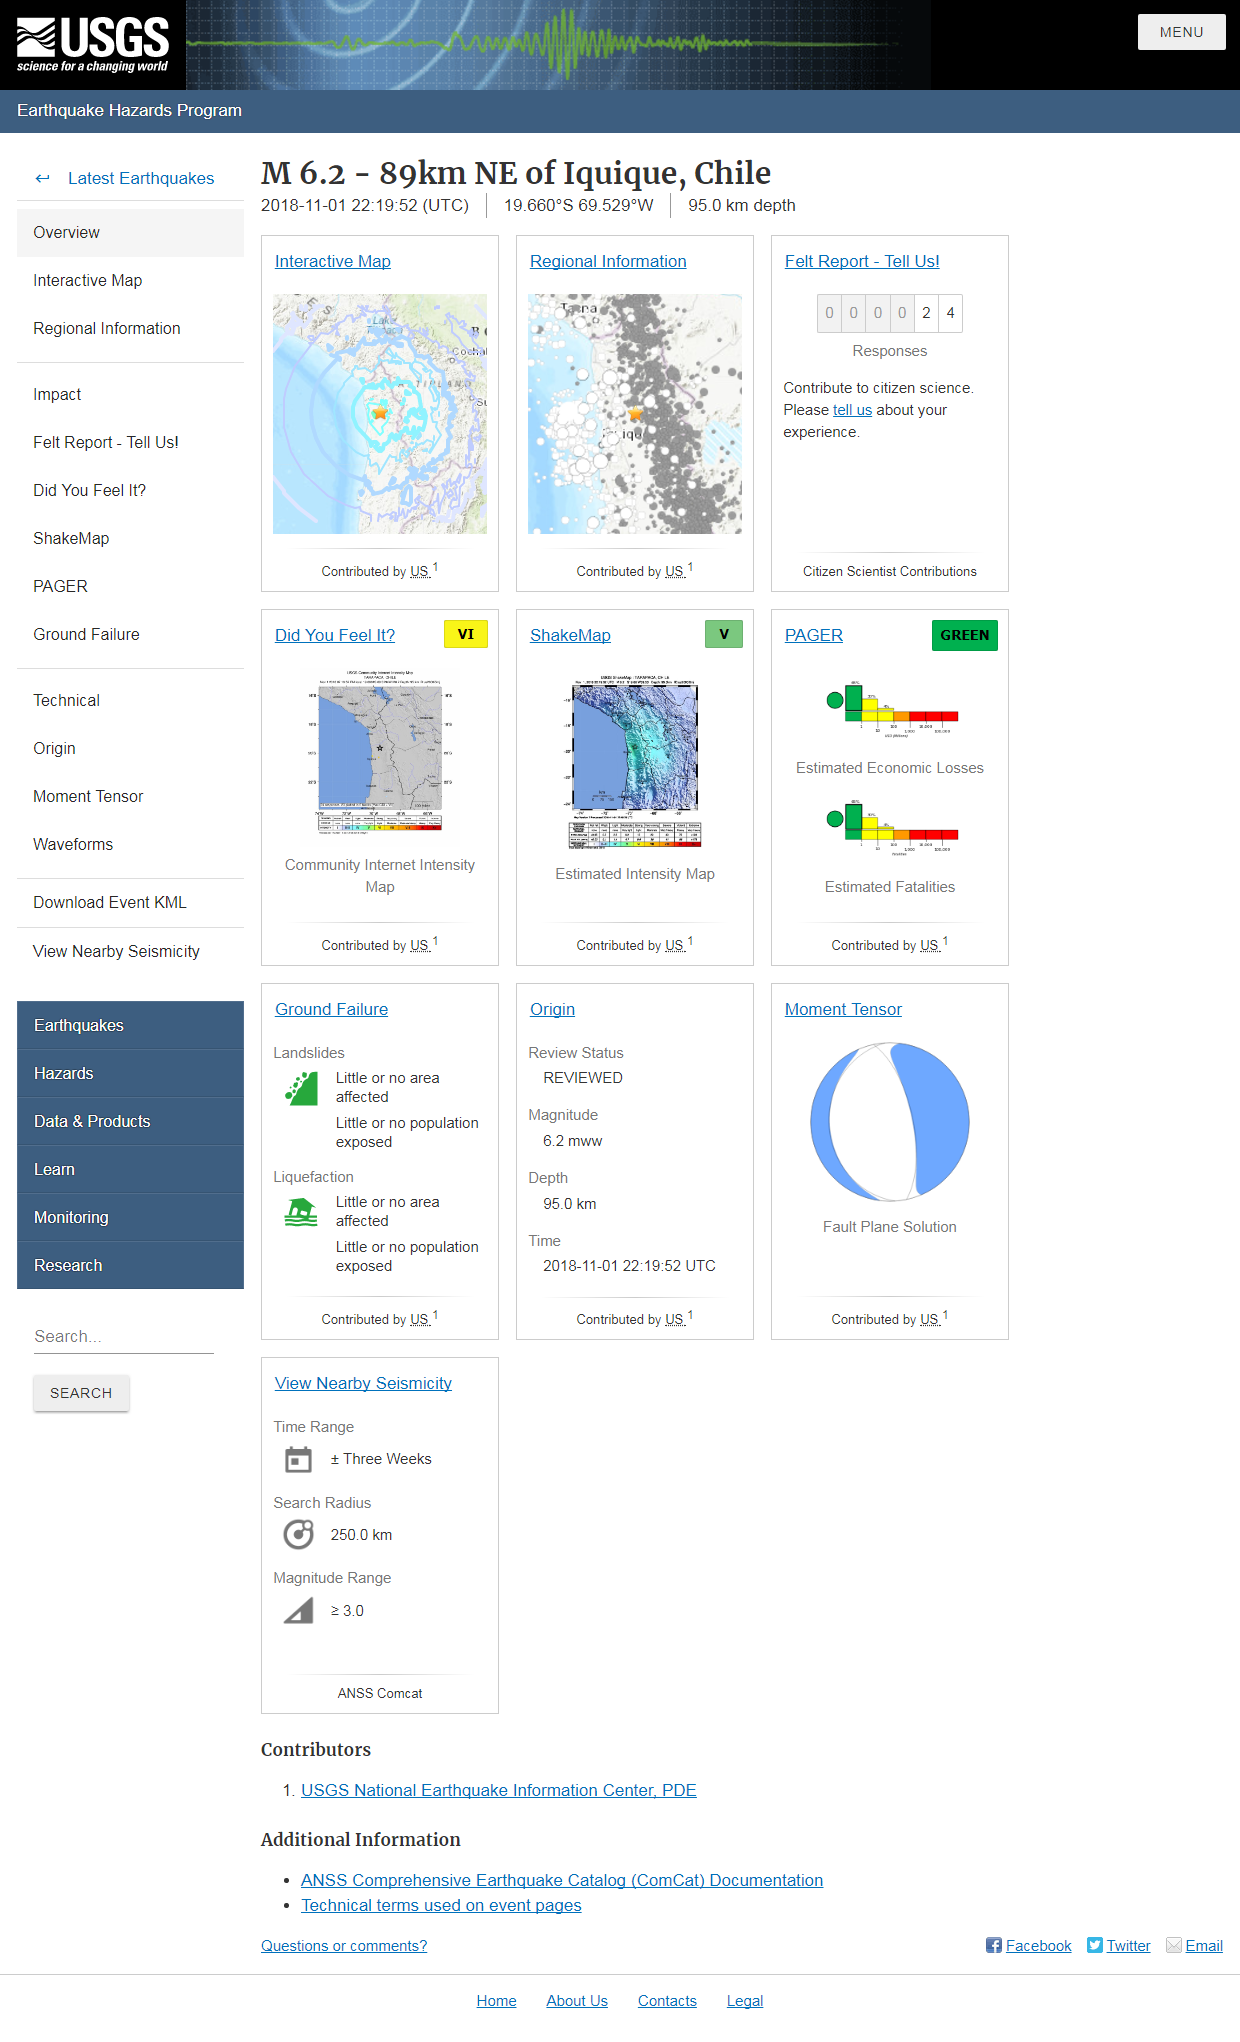
Task: Share via the Facebook icon
Action: point(994,1945)
